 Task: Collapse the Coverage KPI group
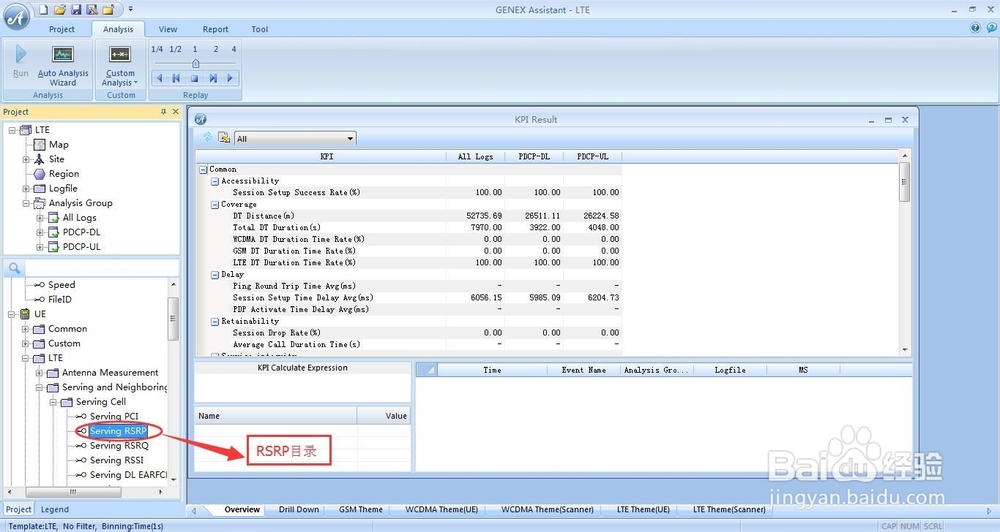(x=215, y=205)
